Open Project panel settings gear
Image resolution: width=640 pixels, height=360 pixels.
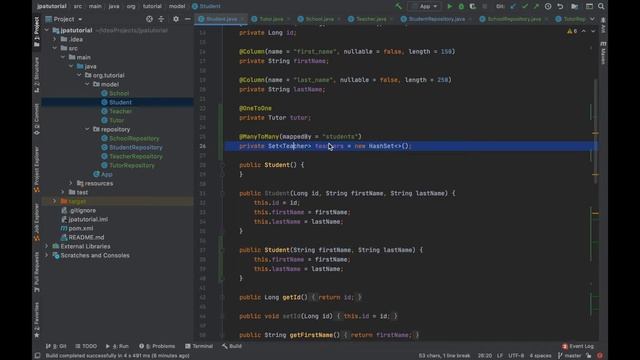click(x=176, y=19)
